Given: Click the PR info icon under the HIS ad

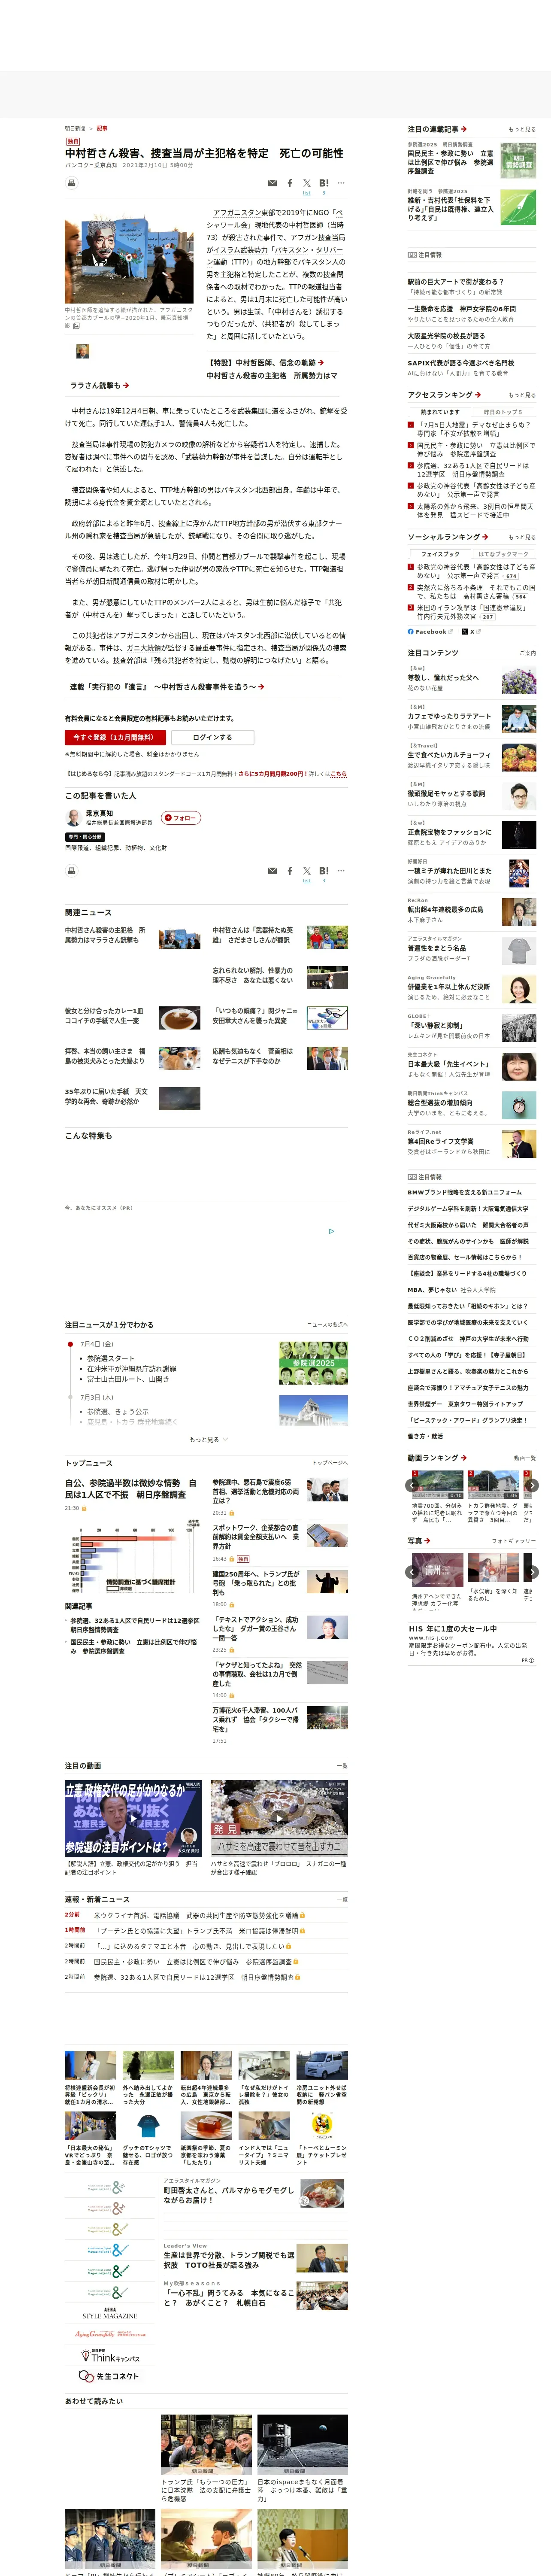Looking at the screenshot, I should pyautogui.click(x=530, y=1660).
